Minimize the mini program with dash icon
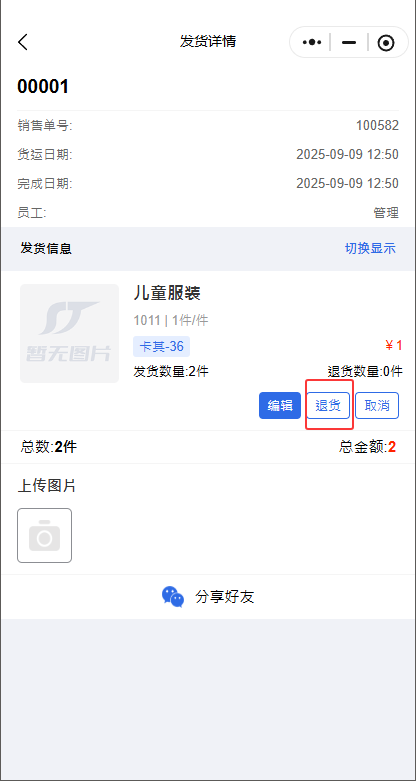Viewport: 416px width, 781px height. coord(349,43)
